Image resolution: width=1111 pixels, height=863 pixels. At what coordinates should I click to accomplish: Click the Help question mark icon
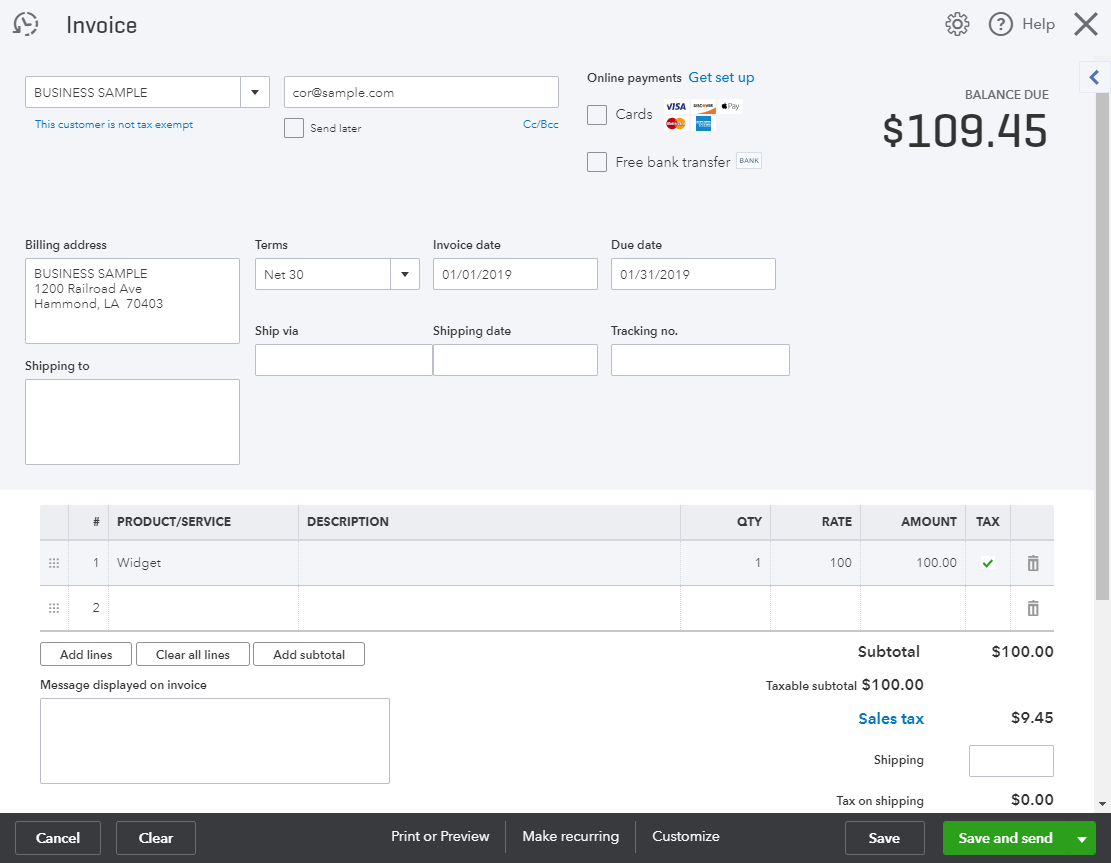click(1000, 23)
